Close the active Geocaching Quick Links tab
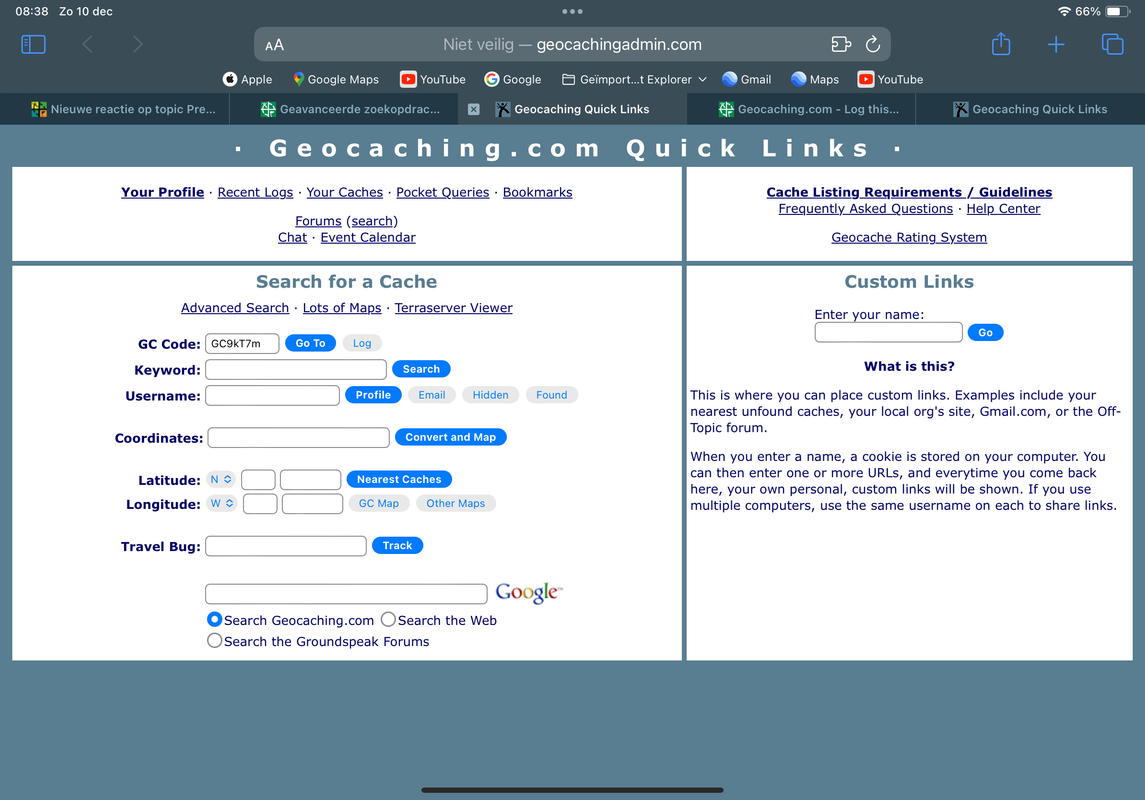 (474, 109)
